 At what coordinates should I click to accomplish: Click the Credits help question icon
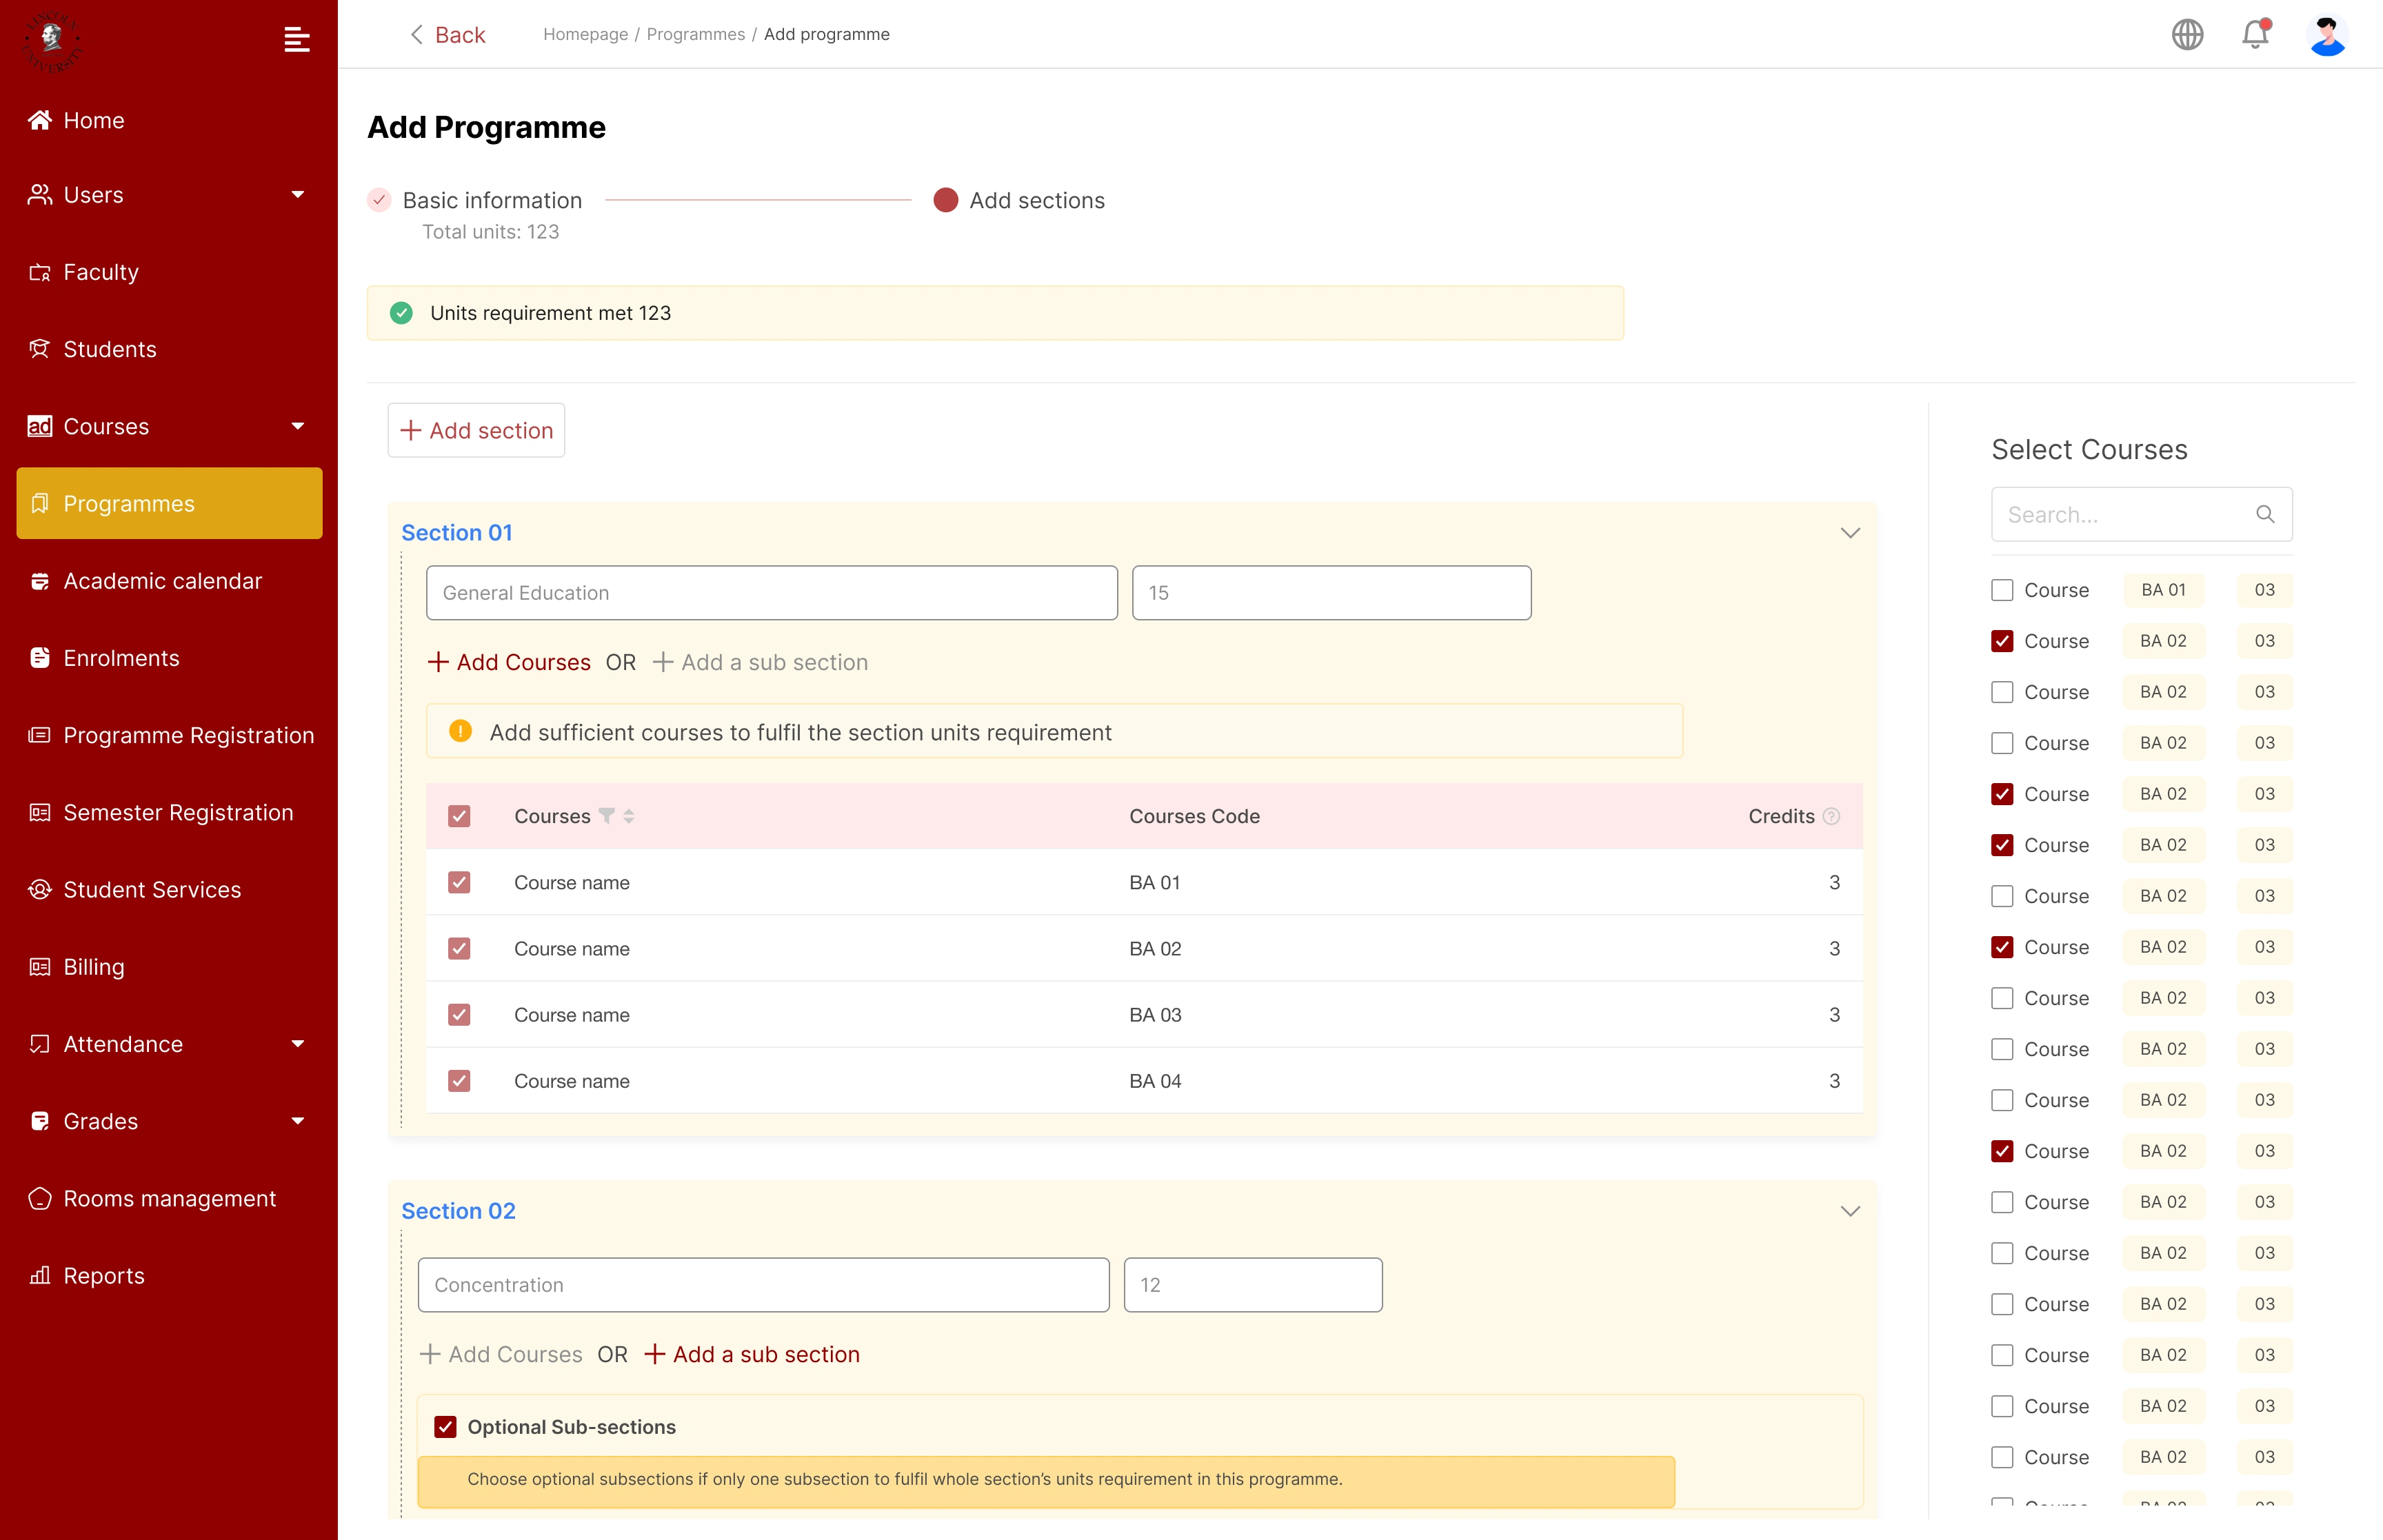(x=1831, y=816)
